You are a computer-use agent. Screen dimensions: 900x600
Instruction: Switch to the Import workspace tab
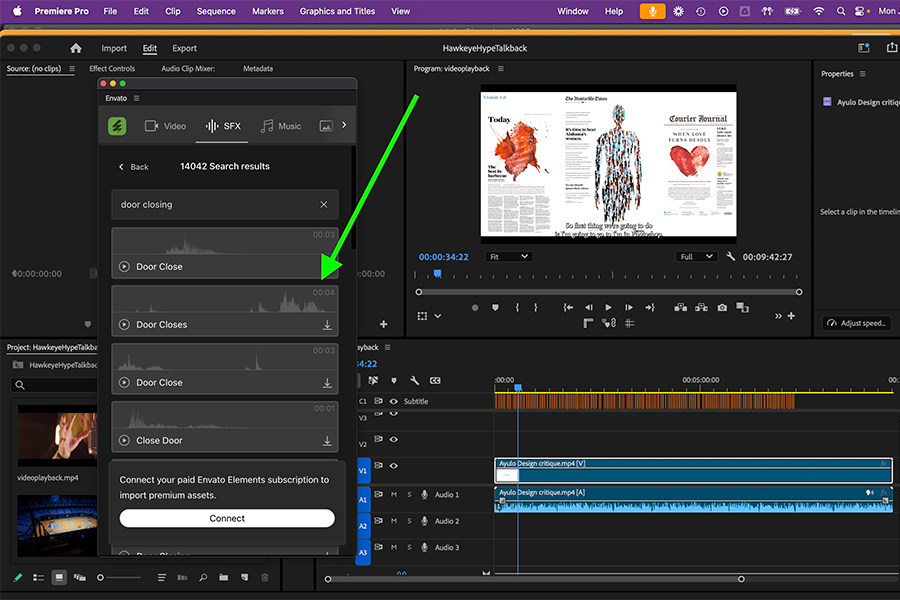(x=114, y=48)
